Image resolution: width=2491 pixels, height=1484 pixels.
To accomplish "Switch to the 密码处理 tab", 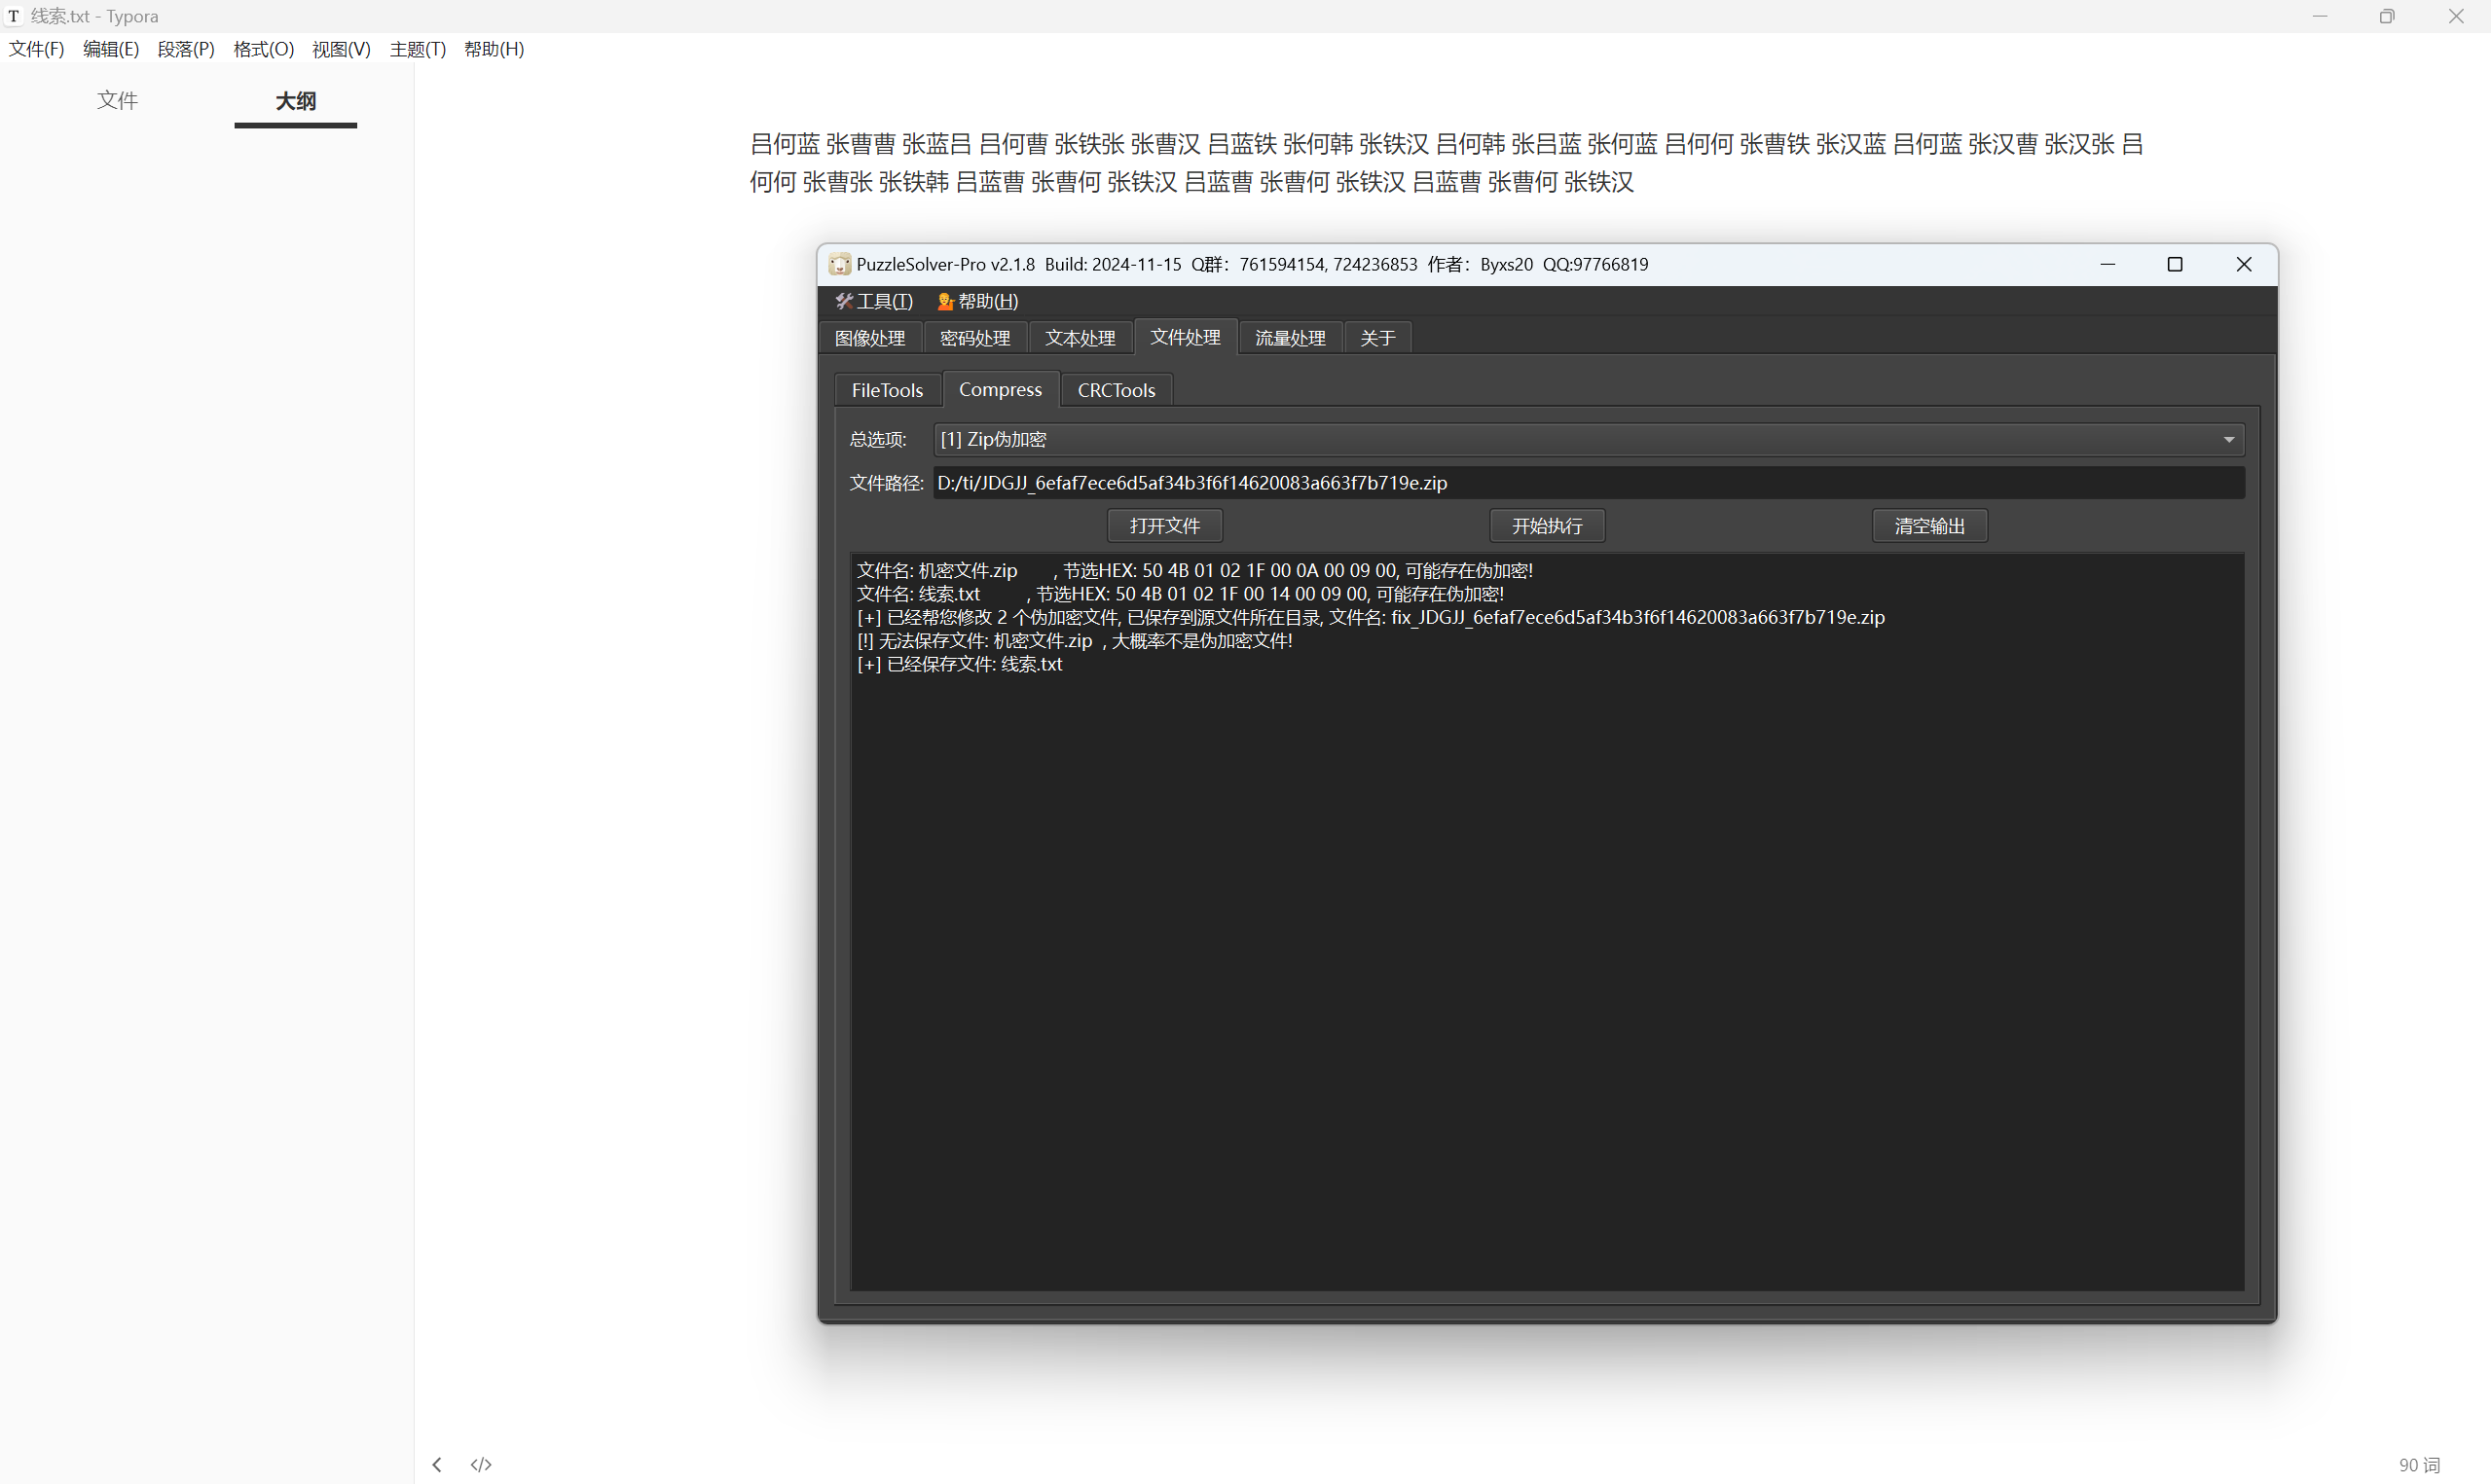I will click(x=975, y=338).
